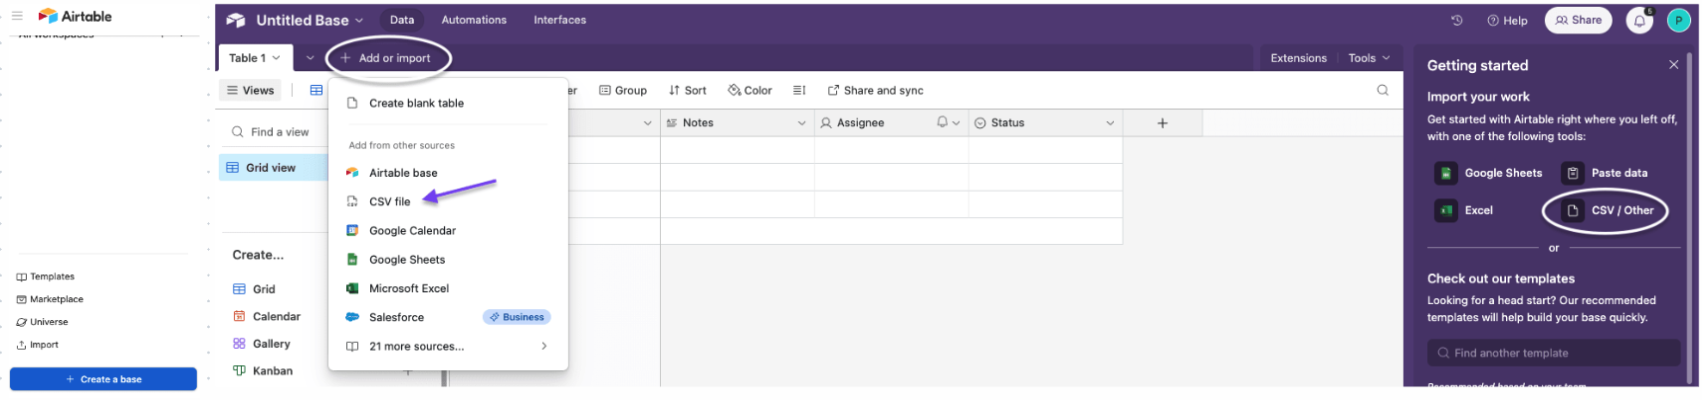Click the search magnifier icon in toolbar

[x=1382, y=90]
